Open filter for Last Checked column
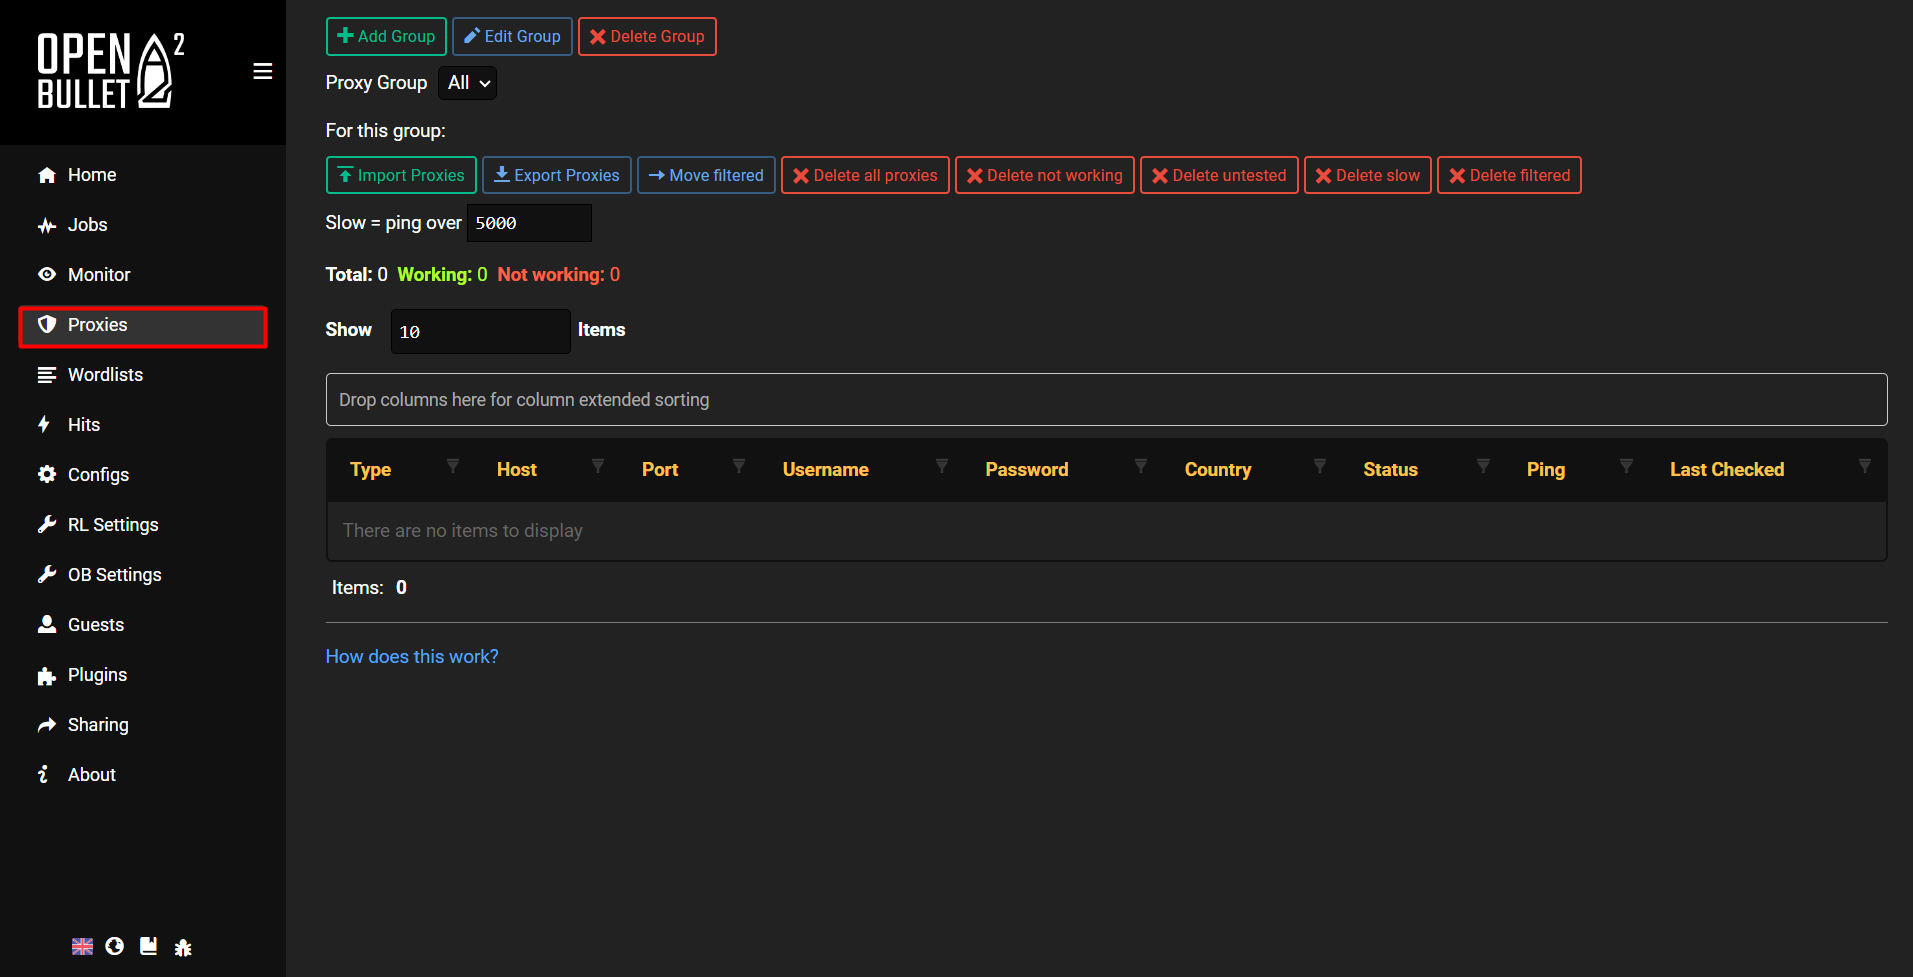This screenshot has height=977, width=1913. click(1865, 466)
